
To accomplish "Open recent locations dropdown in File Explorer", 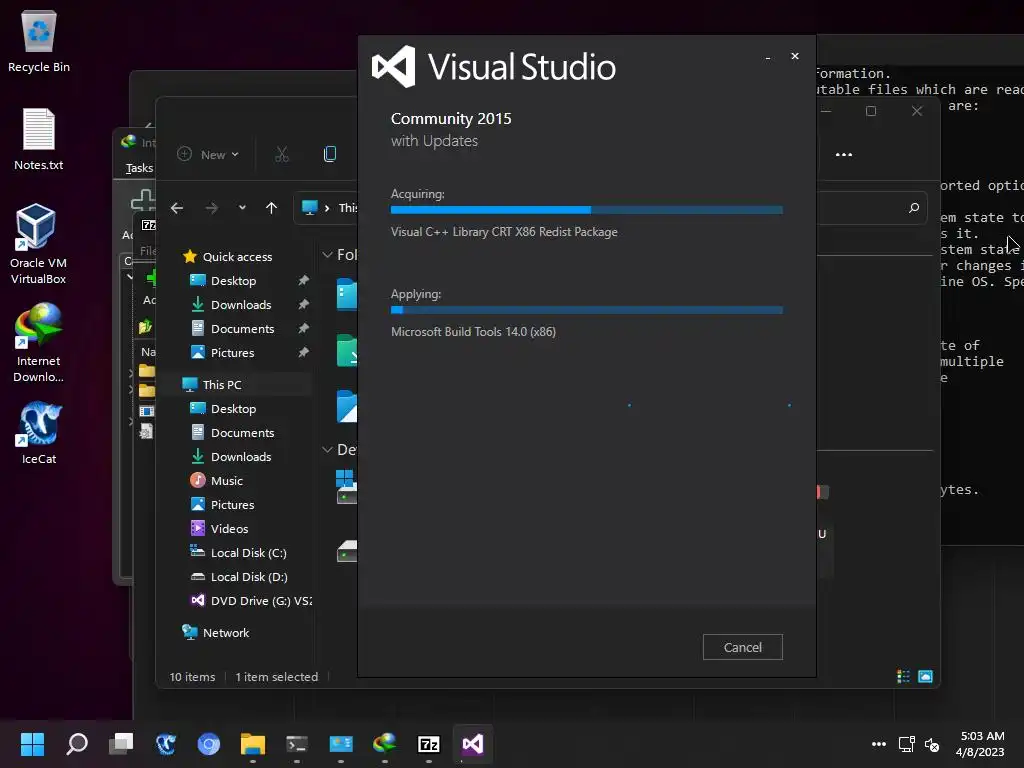I will (242, 208).
